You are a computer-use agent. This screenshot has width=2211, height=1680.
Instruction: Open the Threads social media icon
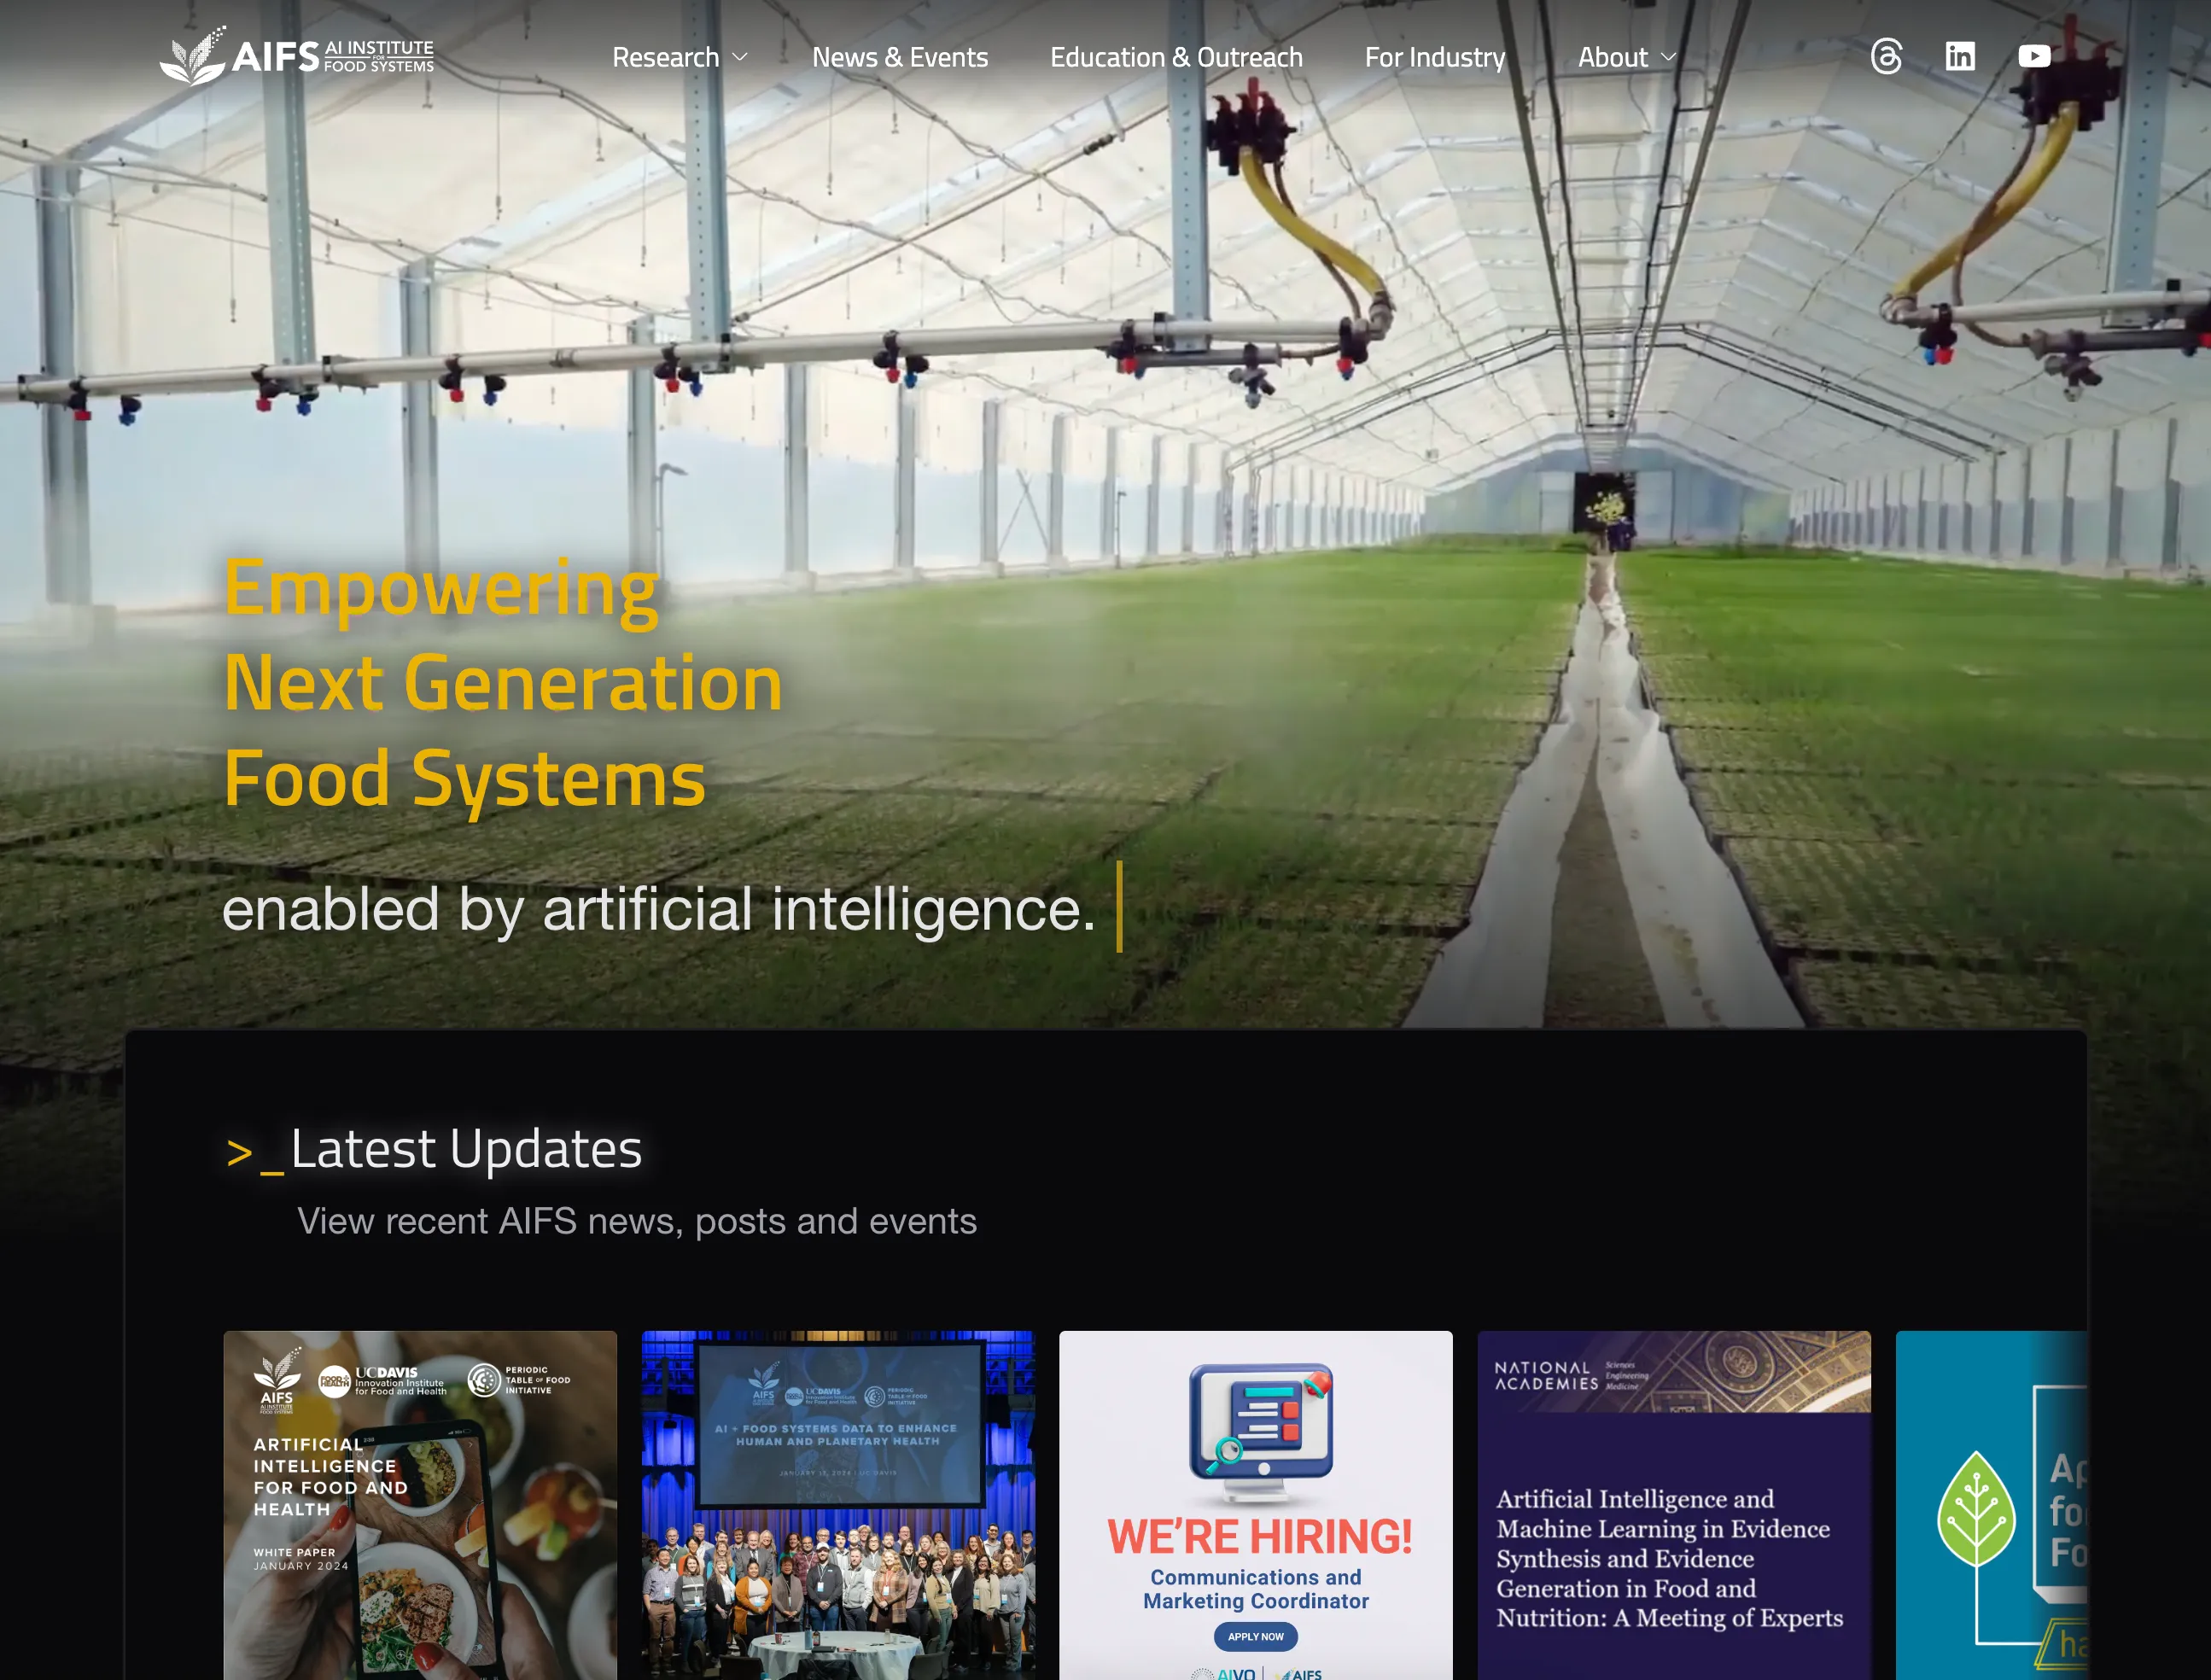click(x=1888, y=57)
